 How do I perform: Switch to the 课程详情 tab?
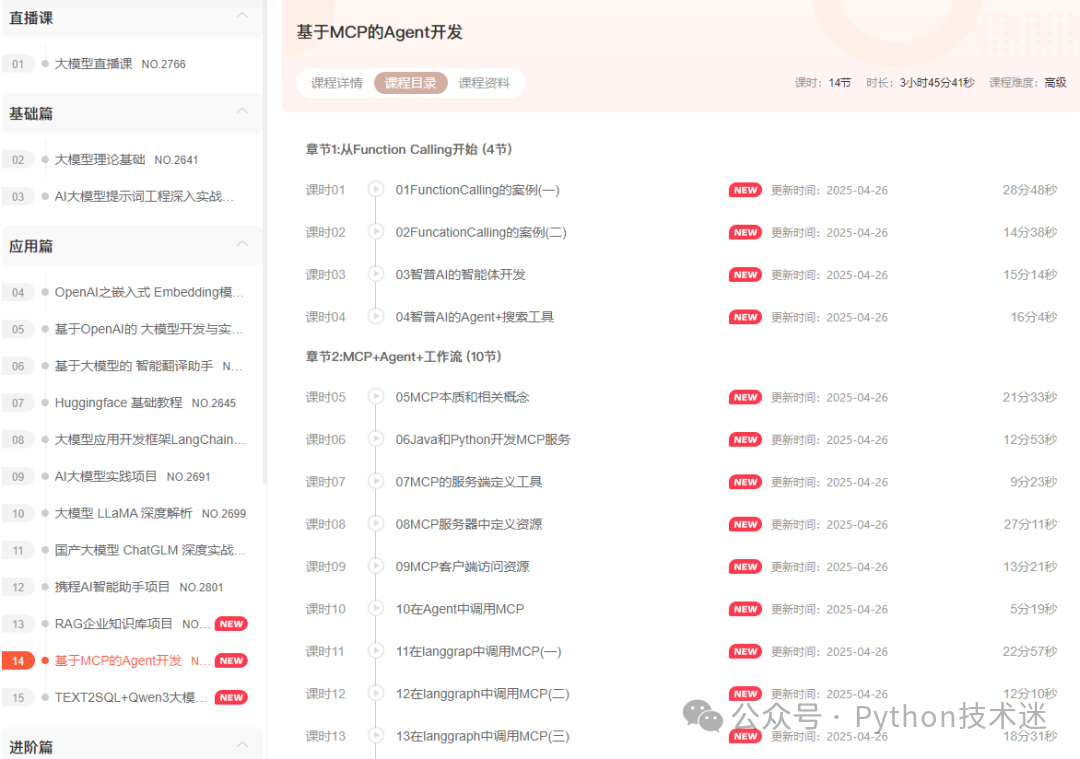click(337, 83)
